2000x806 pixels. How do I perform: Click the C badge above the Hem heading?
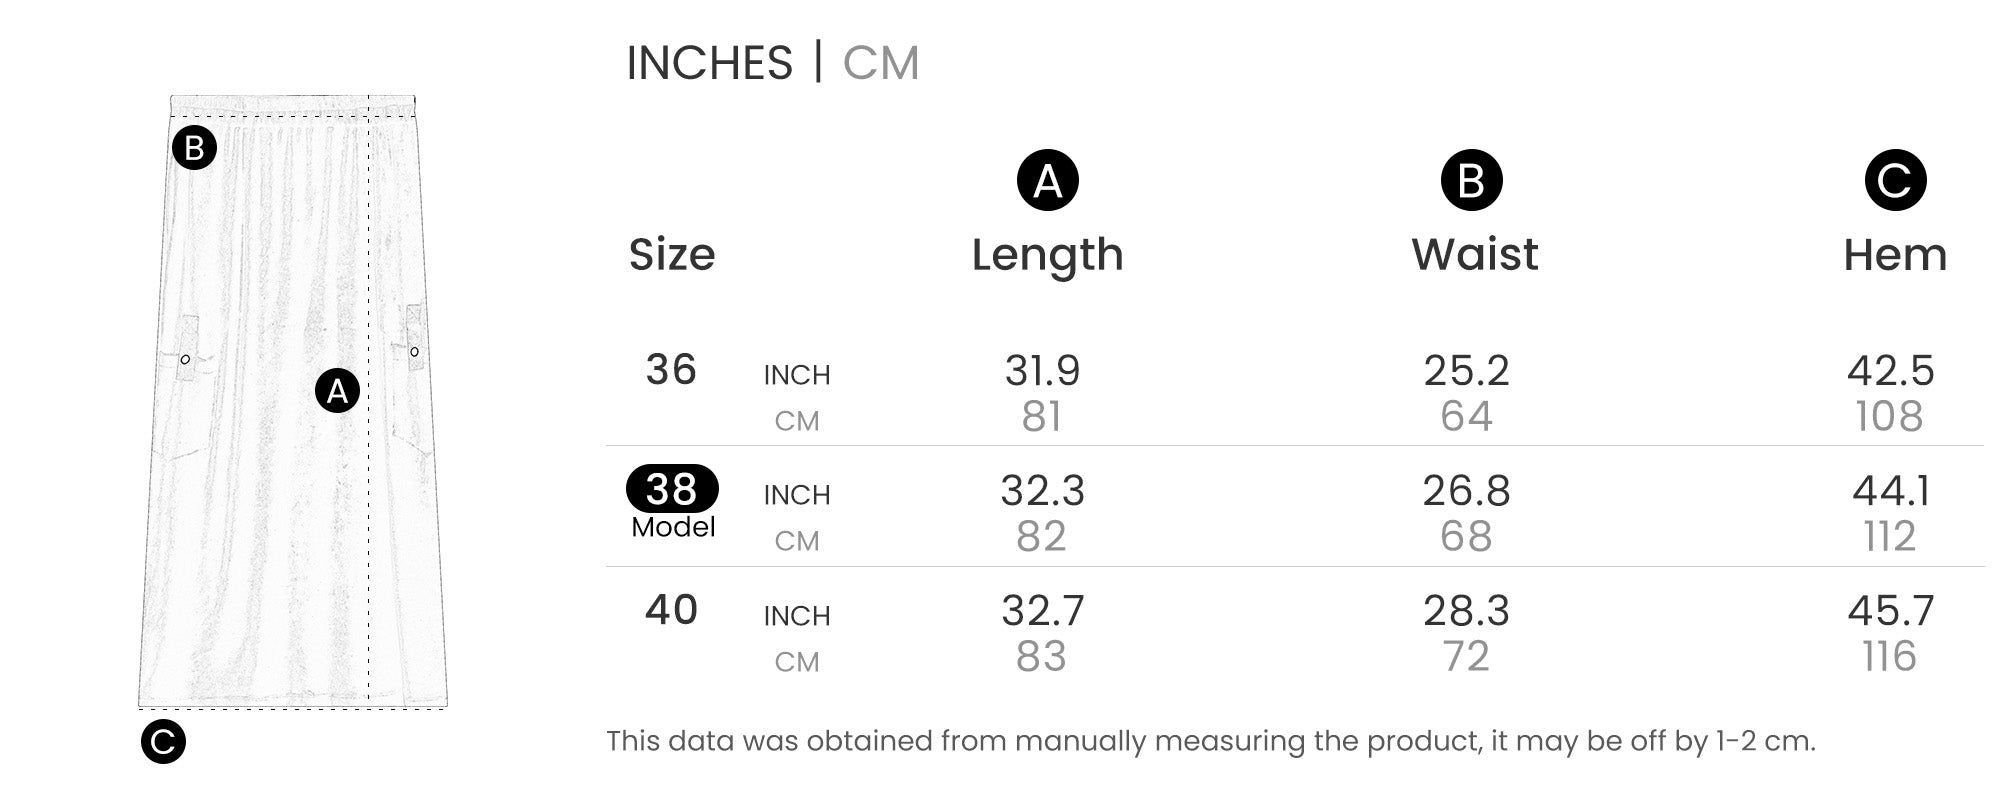click(x=1894, y=181)
